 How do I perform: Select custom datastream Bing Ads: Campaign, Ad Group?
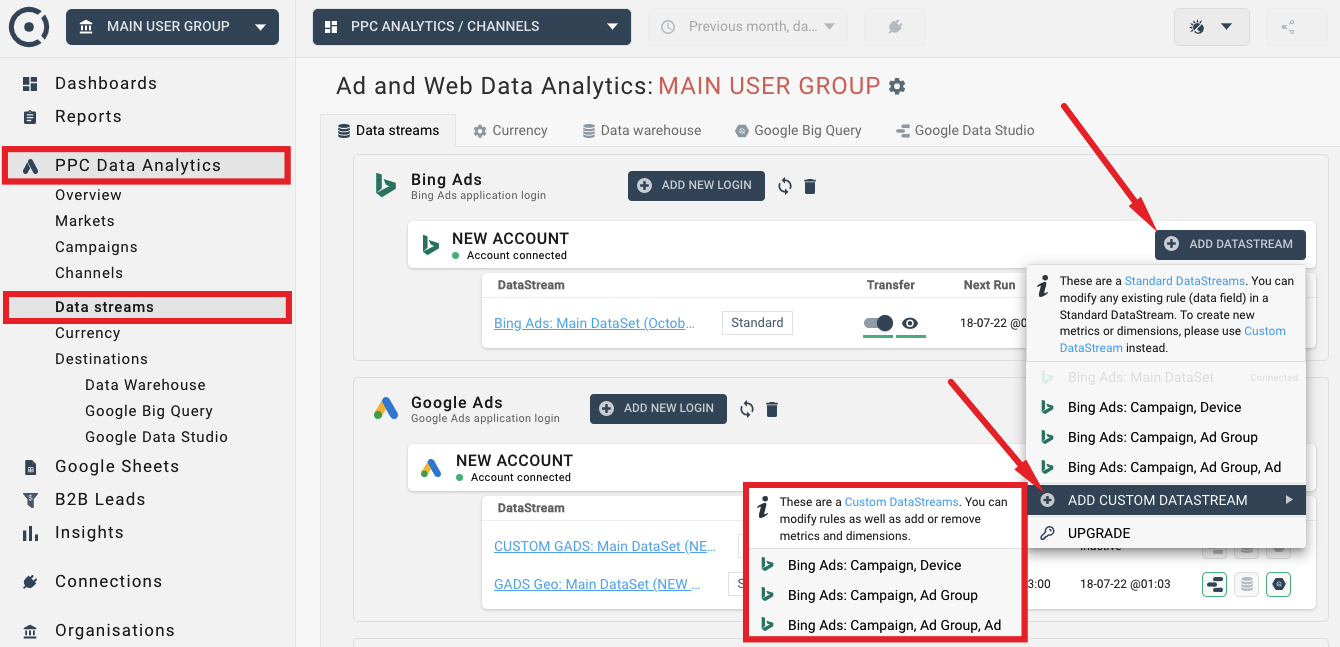tap(884, 595)
